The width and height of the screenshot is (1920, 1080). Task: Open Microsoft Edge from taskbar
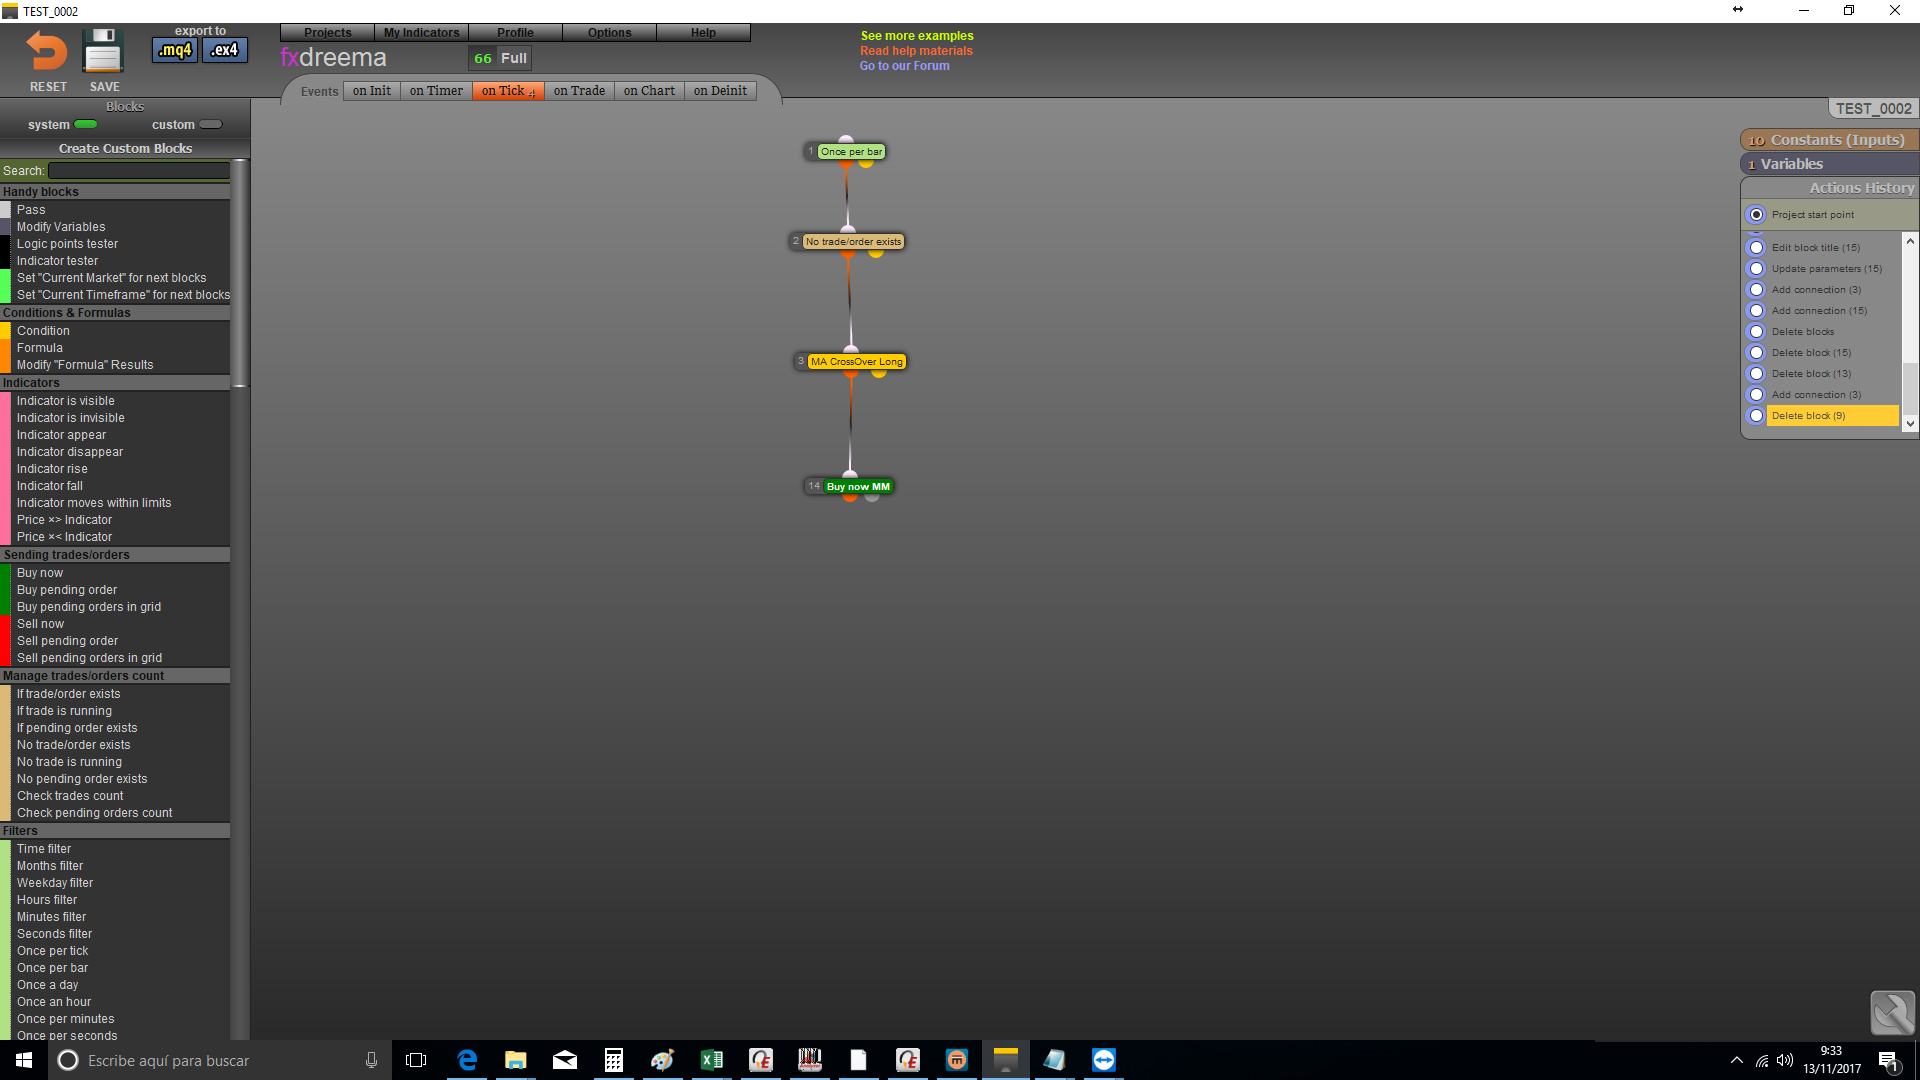(x=467, y=1060)
